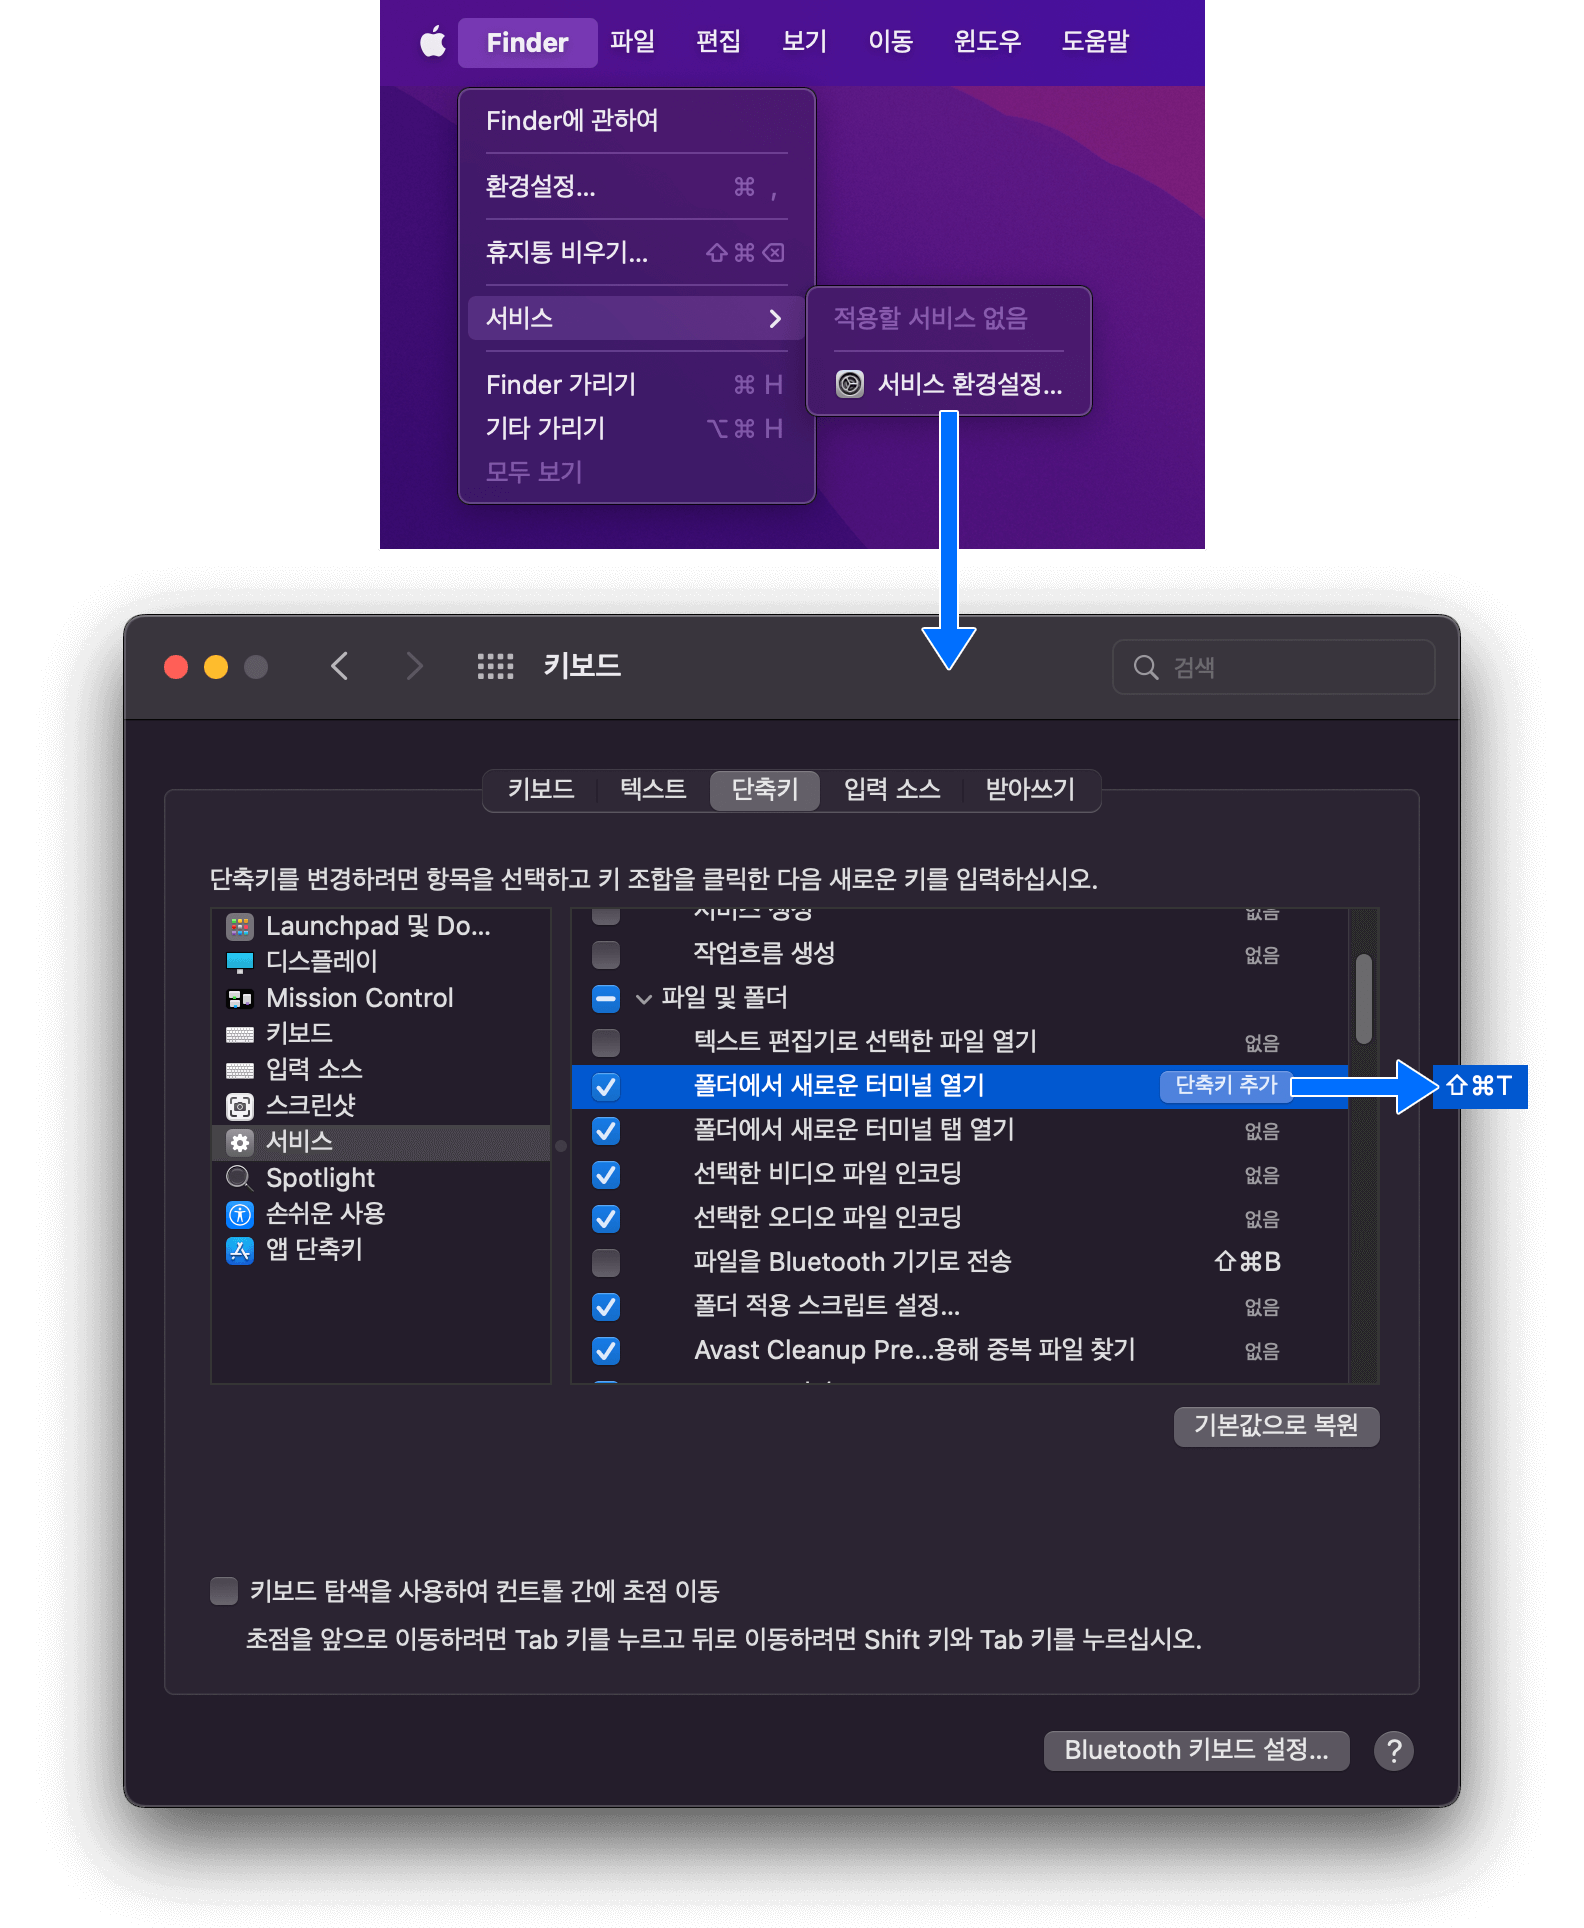Viewport: 1584px width, 1928px height.
Task: Toggle 작업흐름 생성 checkbox
Action: tap(606, 955)
